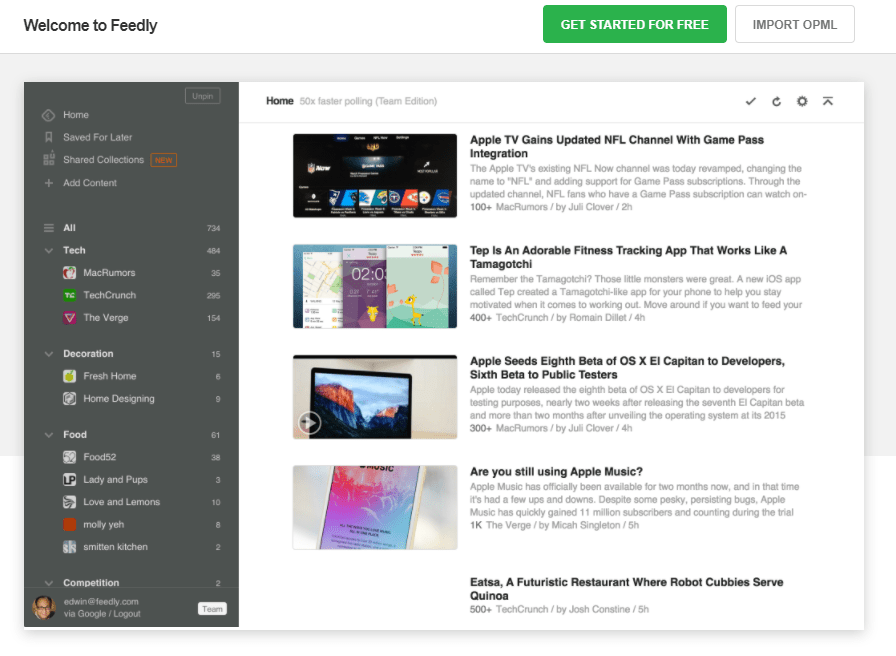This screenshot has width=896, height=656.
Task: Click the Shared Collections grid icon
Action: [x=49, y=159]
